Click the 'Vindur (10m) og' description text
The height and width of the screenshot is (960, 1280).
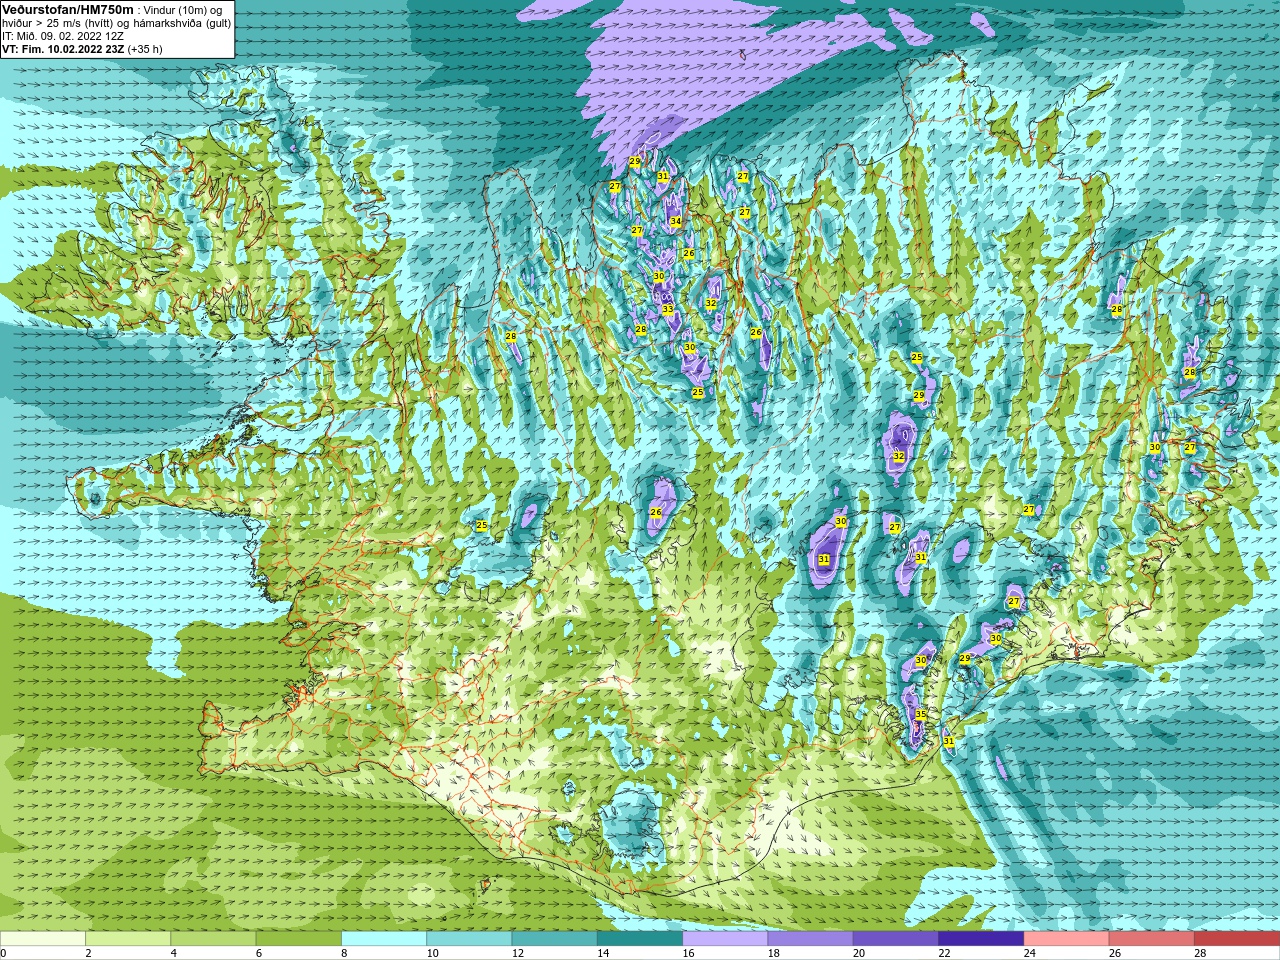(183, 9)
